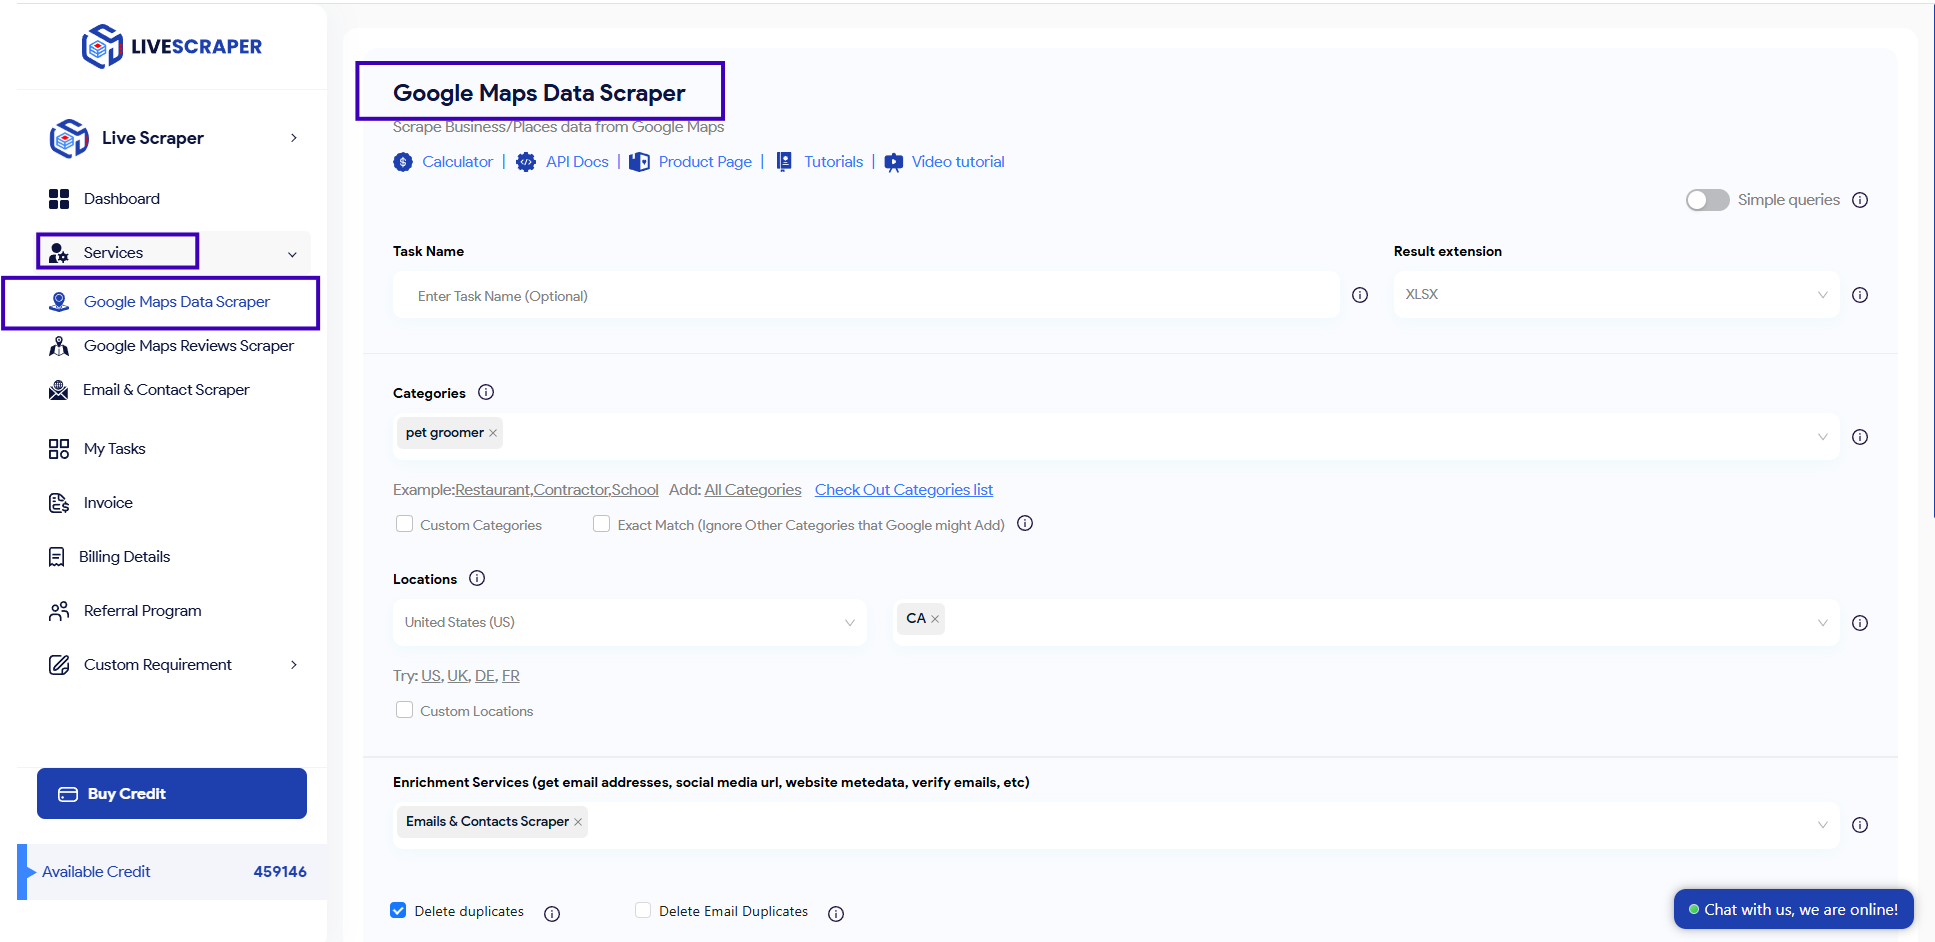The image size is (1935, 942).
Task: Collapse the Services menu chevron
Action: (292, 254)
